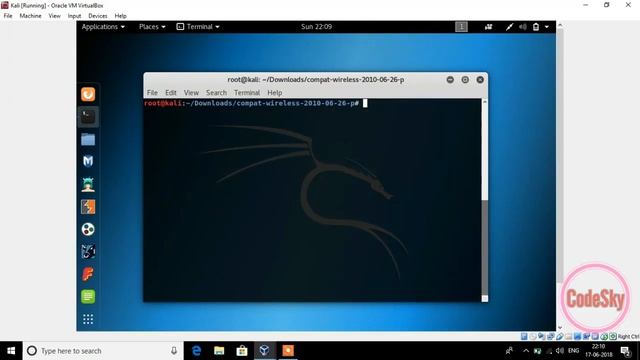Launch Armitage from the Kali dock

pos(88,184)
